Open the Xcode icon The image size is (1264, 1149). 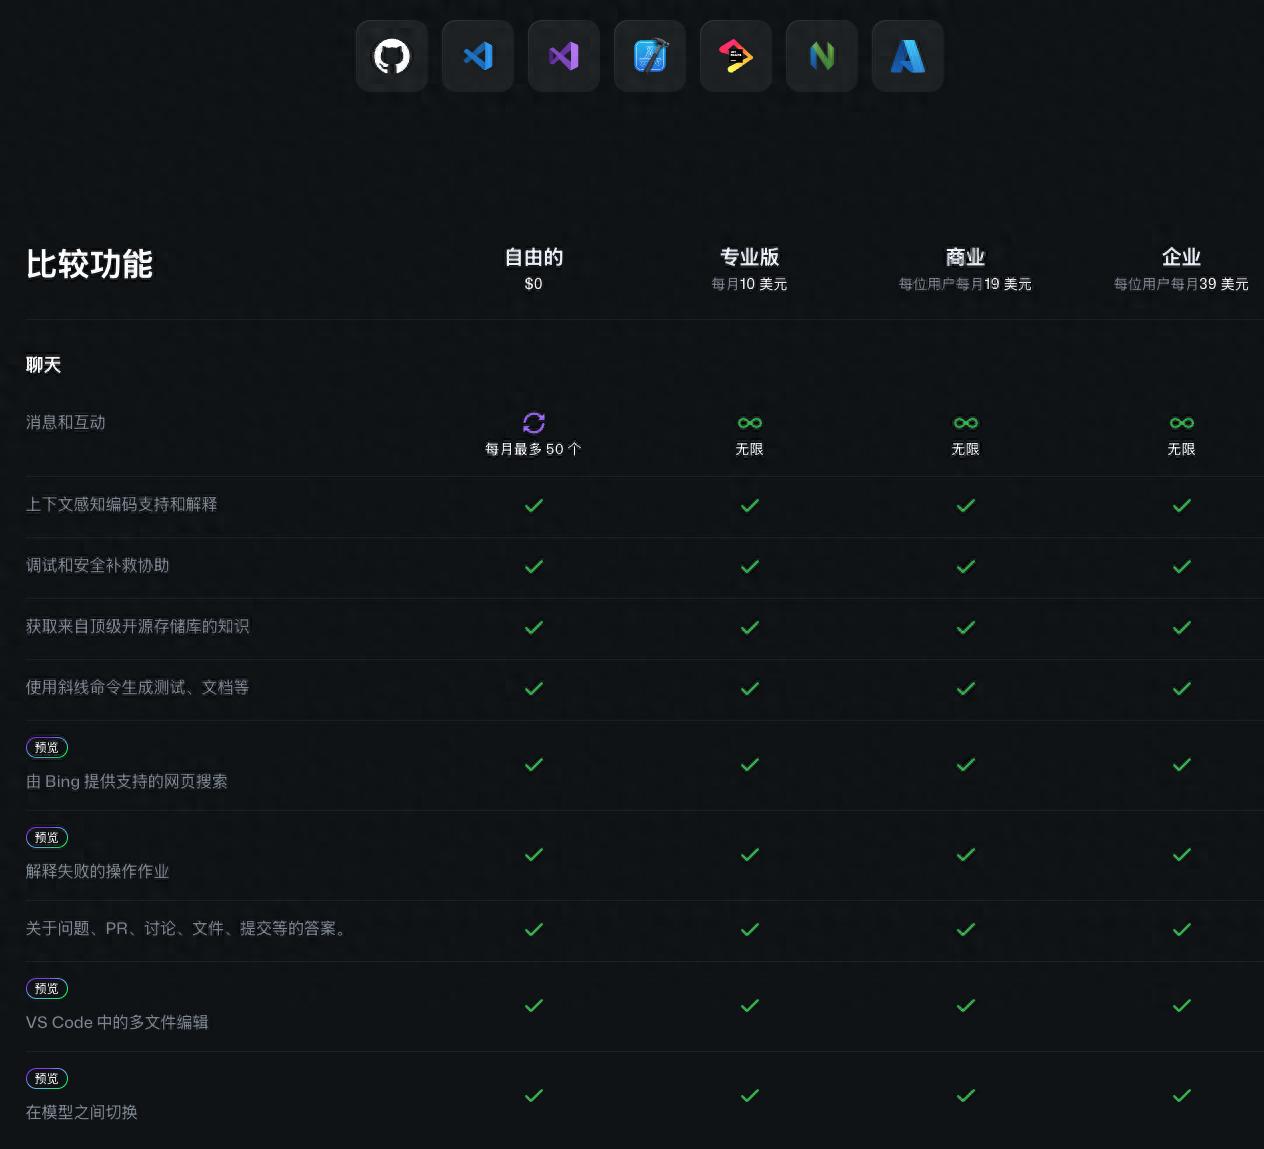coord(649,56)
